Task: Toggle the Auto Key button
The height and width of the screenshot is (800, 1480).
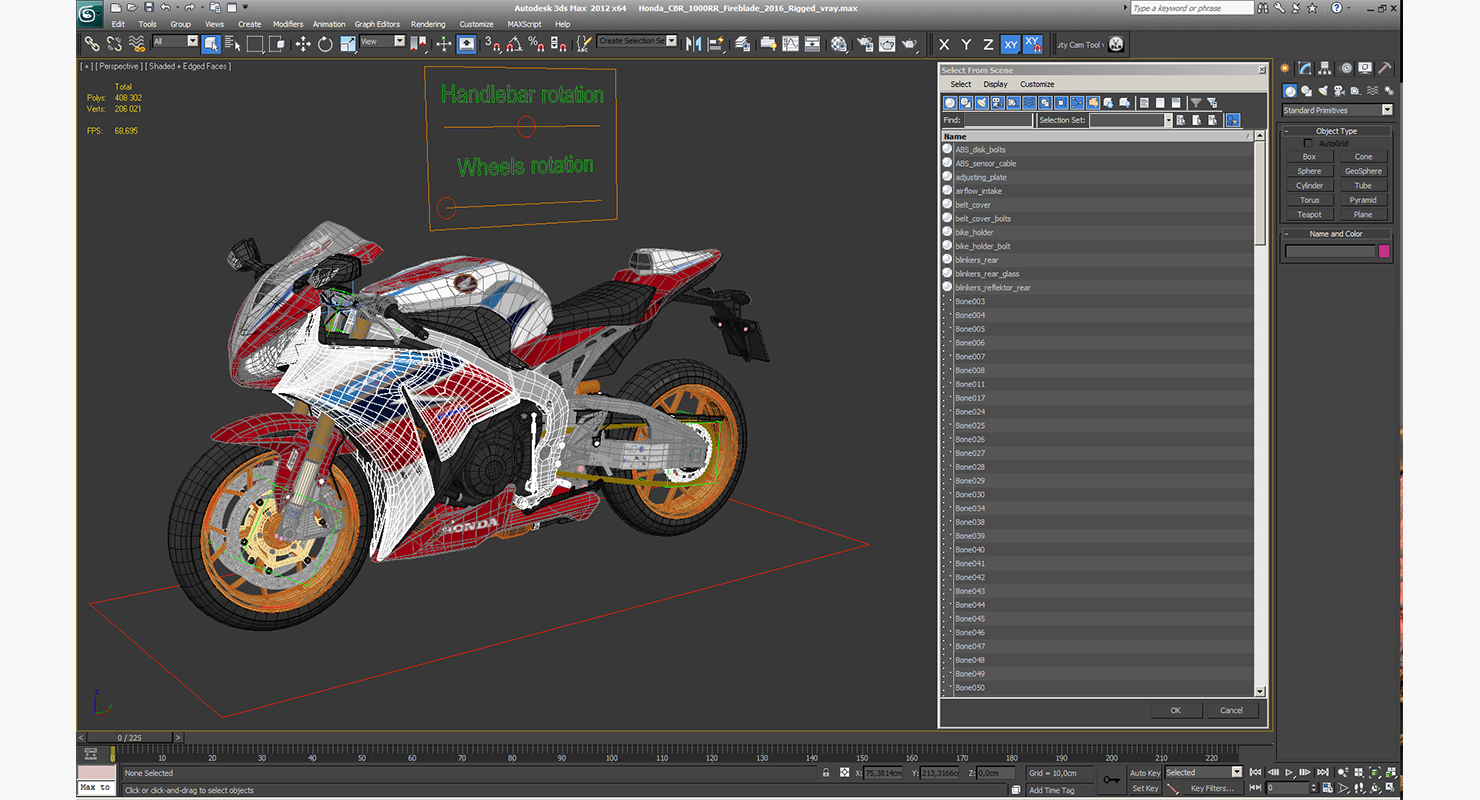Action: [x=1145, y=773]
